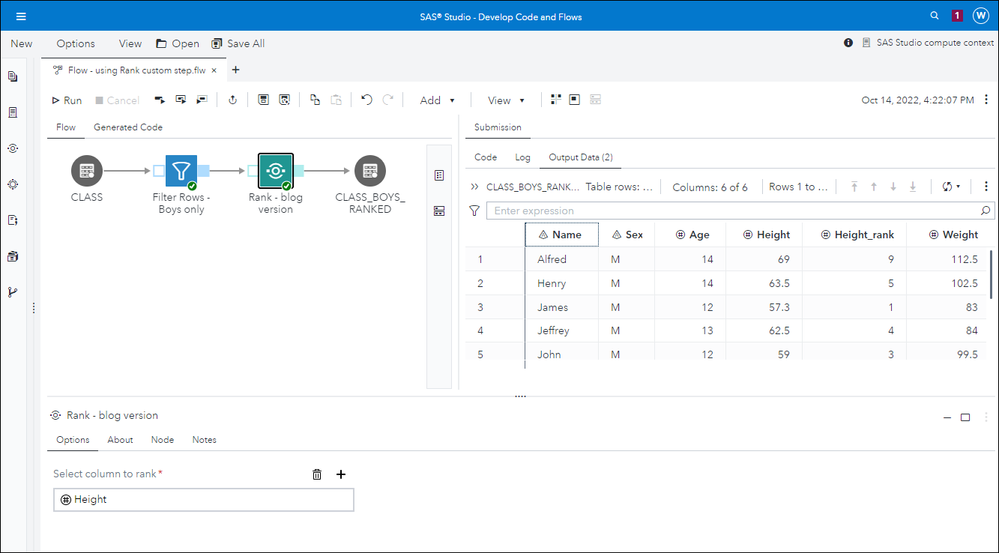Close the Flow - using Rank custom step tab

[x=215, y=71]
